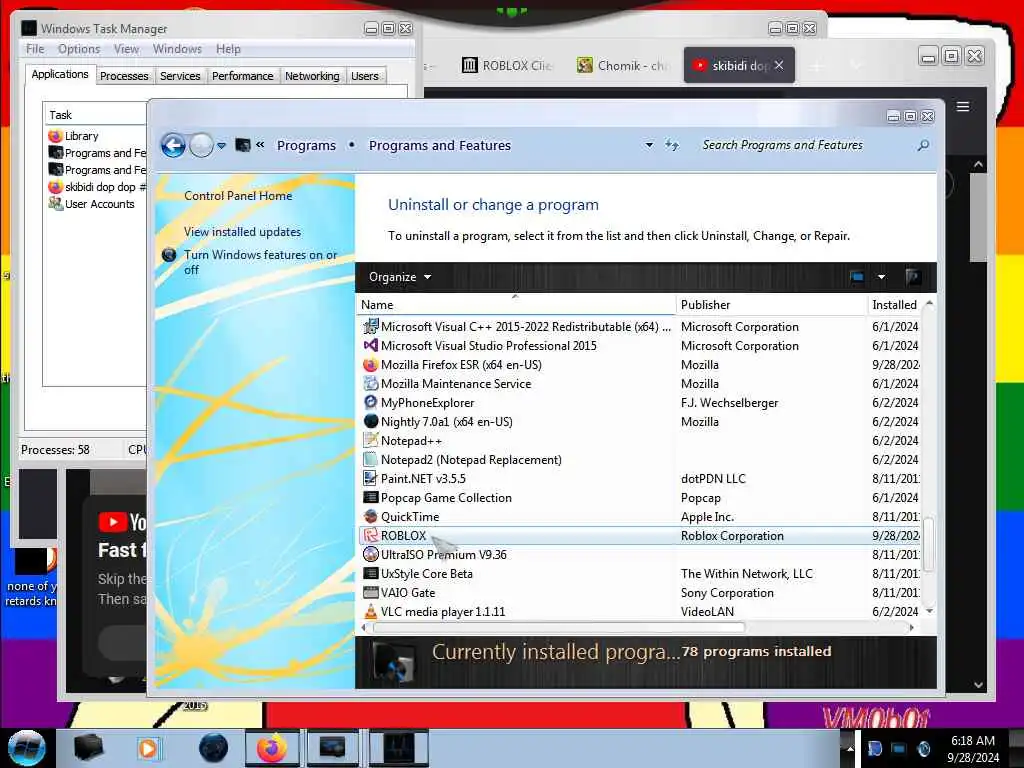Open recent pages dropdown beside navigation arrows
Screen dimensions: 1024x768
pyautogui.click(x=221, y=145)
